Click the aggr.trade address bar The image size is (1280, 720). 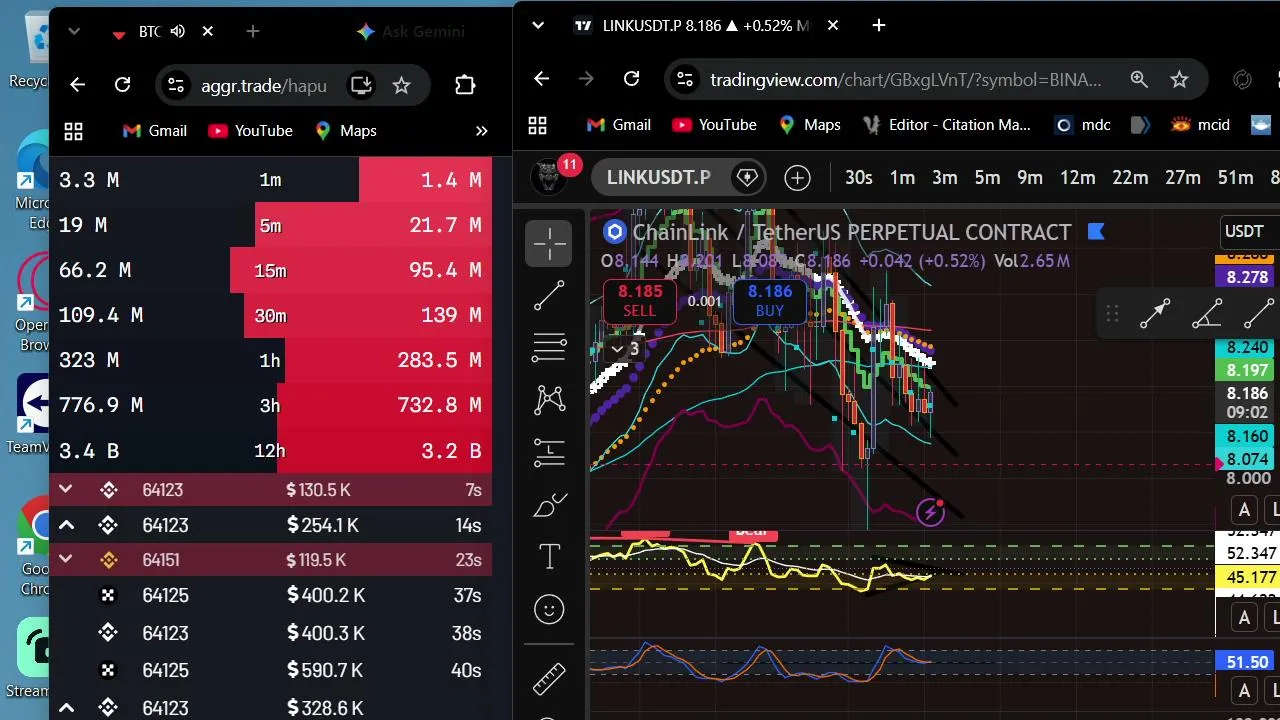tap(264, 85)
